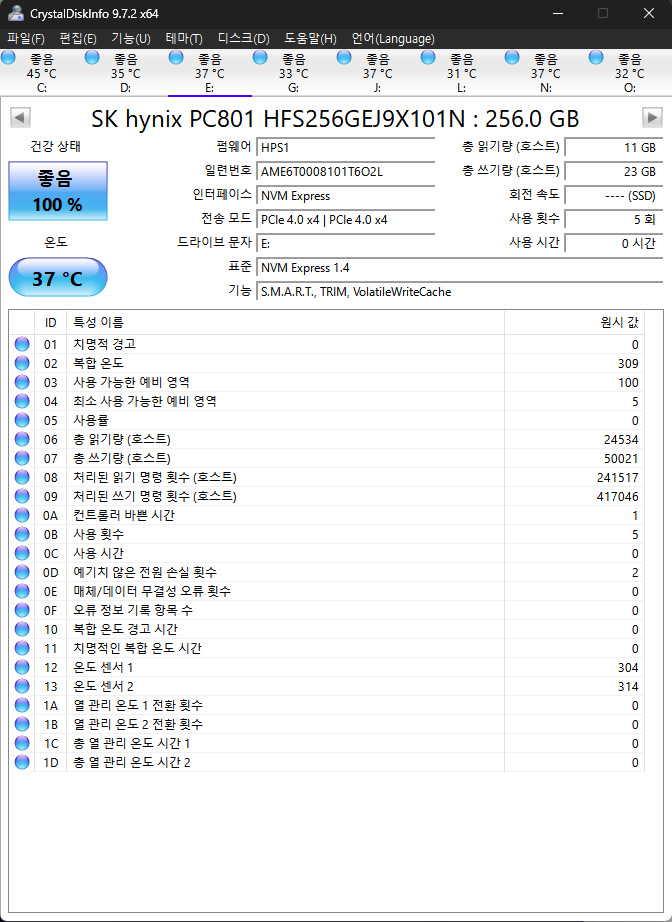
Task: Open the 디스크(D) menu
Action: 243,39
